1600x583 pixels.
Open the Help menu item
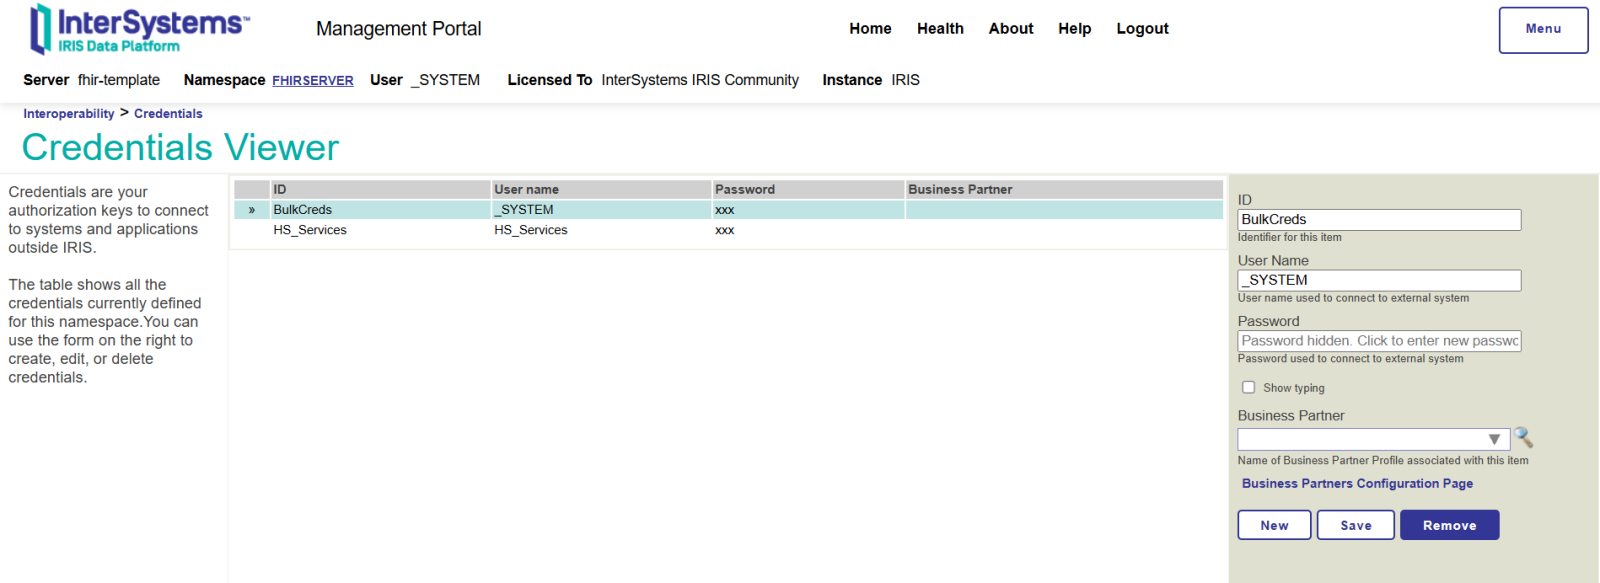(x=1075, y=29)
